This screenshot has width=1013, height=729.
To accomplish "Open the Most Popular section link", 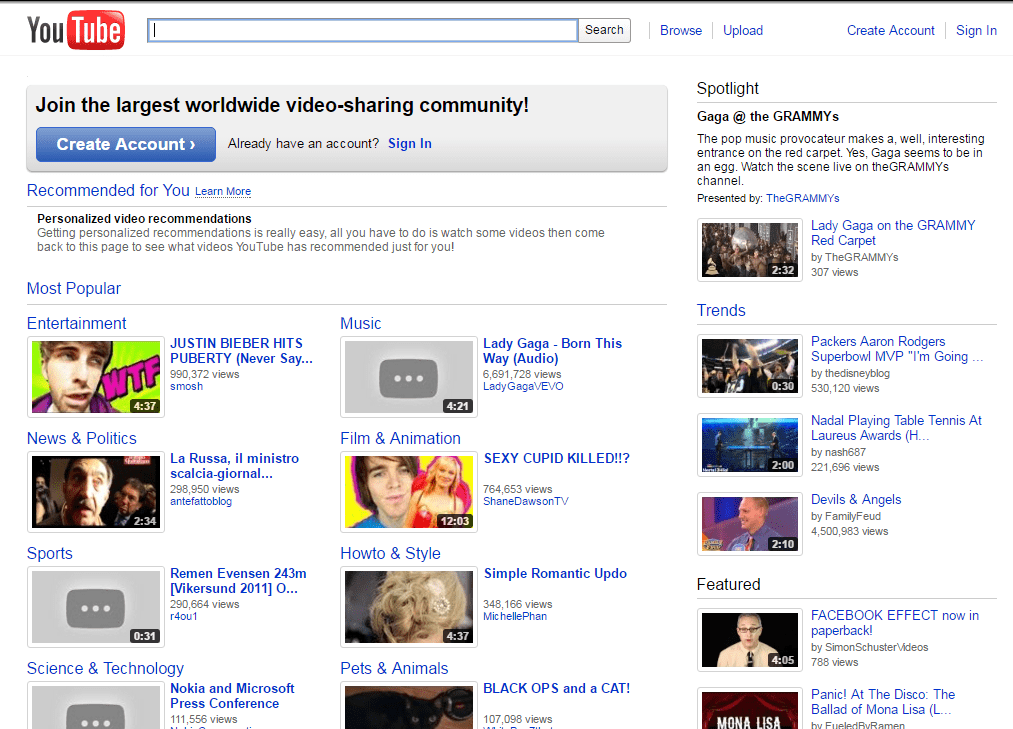I will tap(74, 288).
